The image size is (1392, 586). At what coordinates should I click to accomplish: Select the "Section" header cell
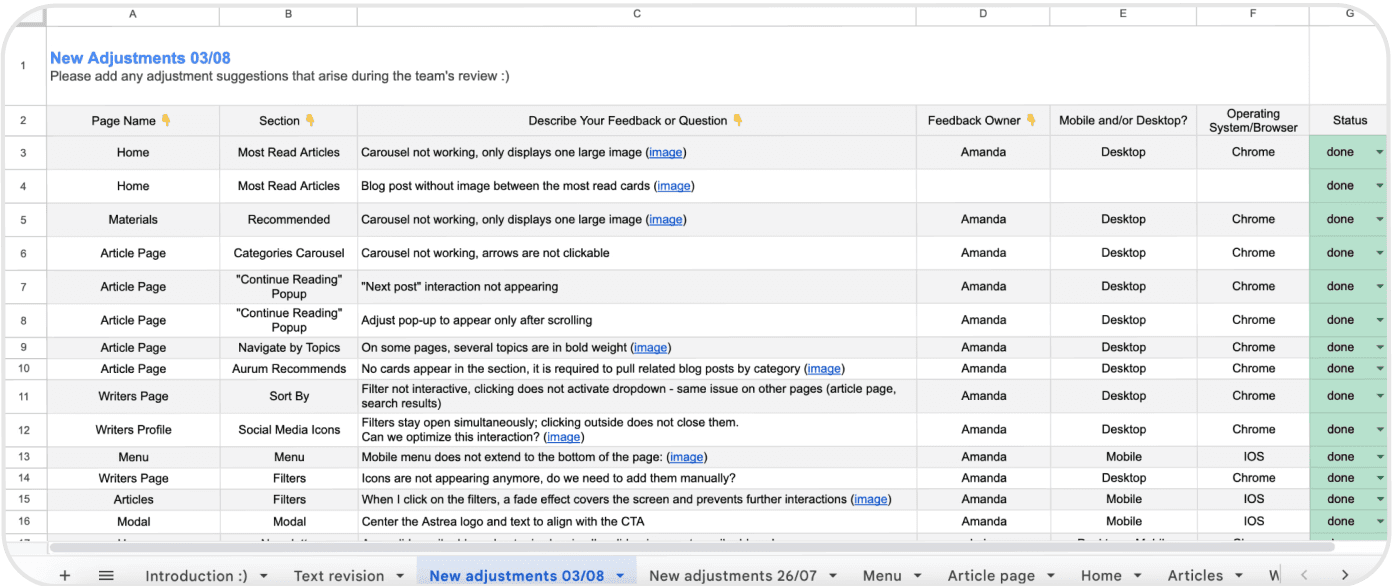[288, 121]
